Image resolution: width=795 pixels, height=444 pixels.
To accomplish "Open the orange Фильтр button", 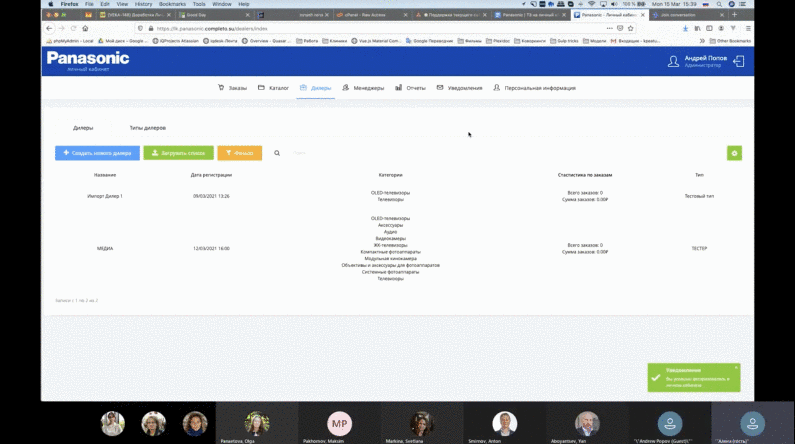I will point(240,153).
